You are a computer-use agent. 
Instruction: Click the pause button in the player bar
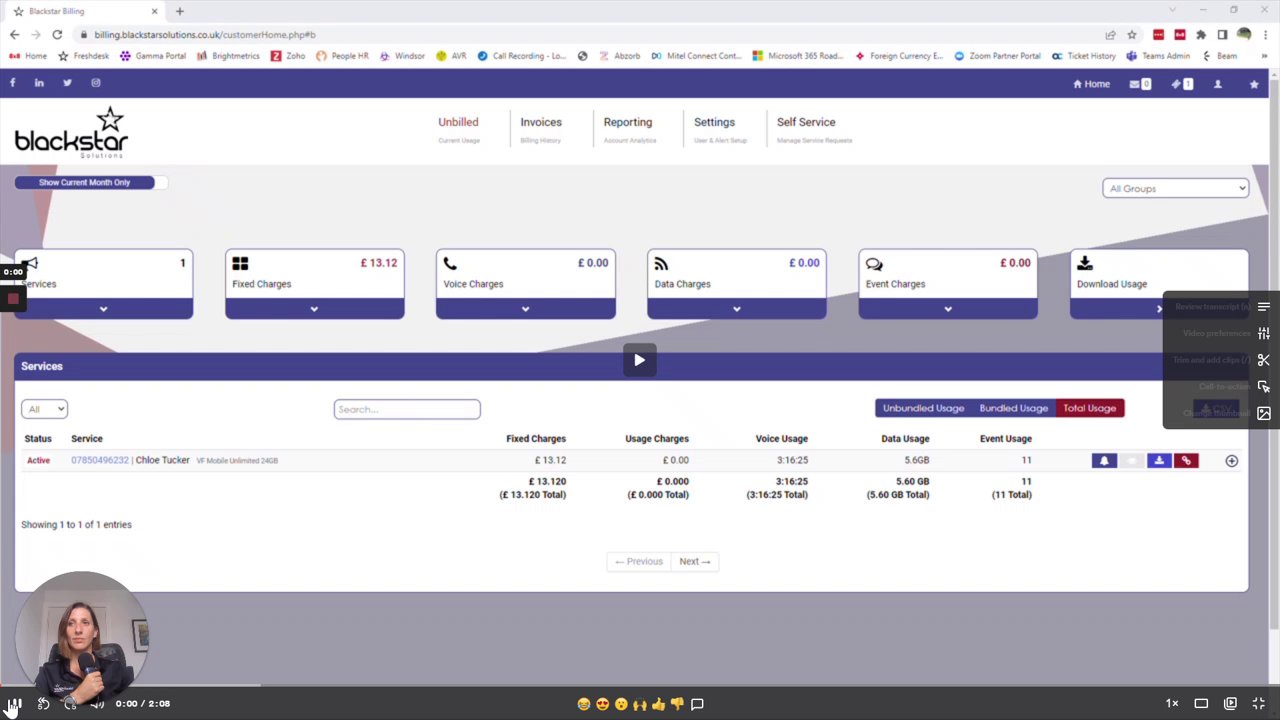point(15,704)
